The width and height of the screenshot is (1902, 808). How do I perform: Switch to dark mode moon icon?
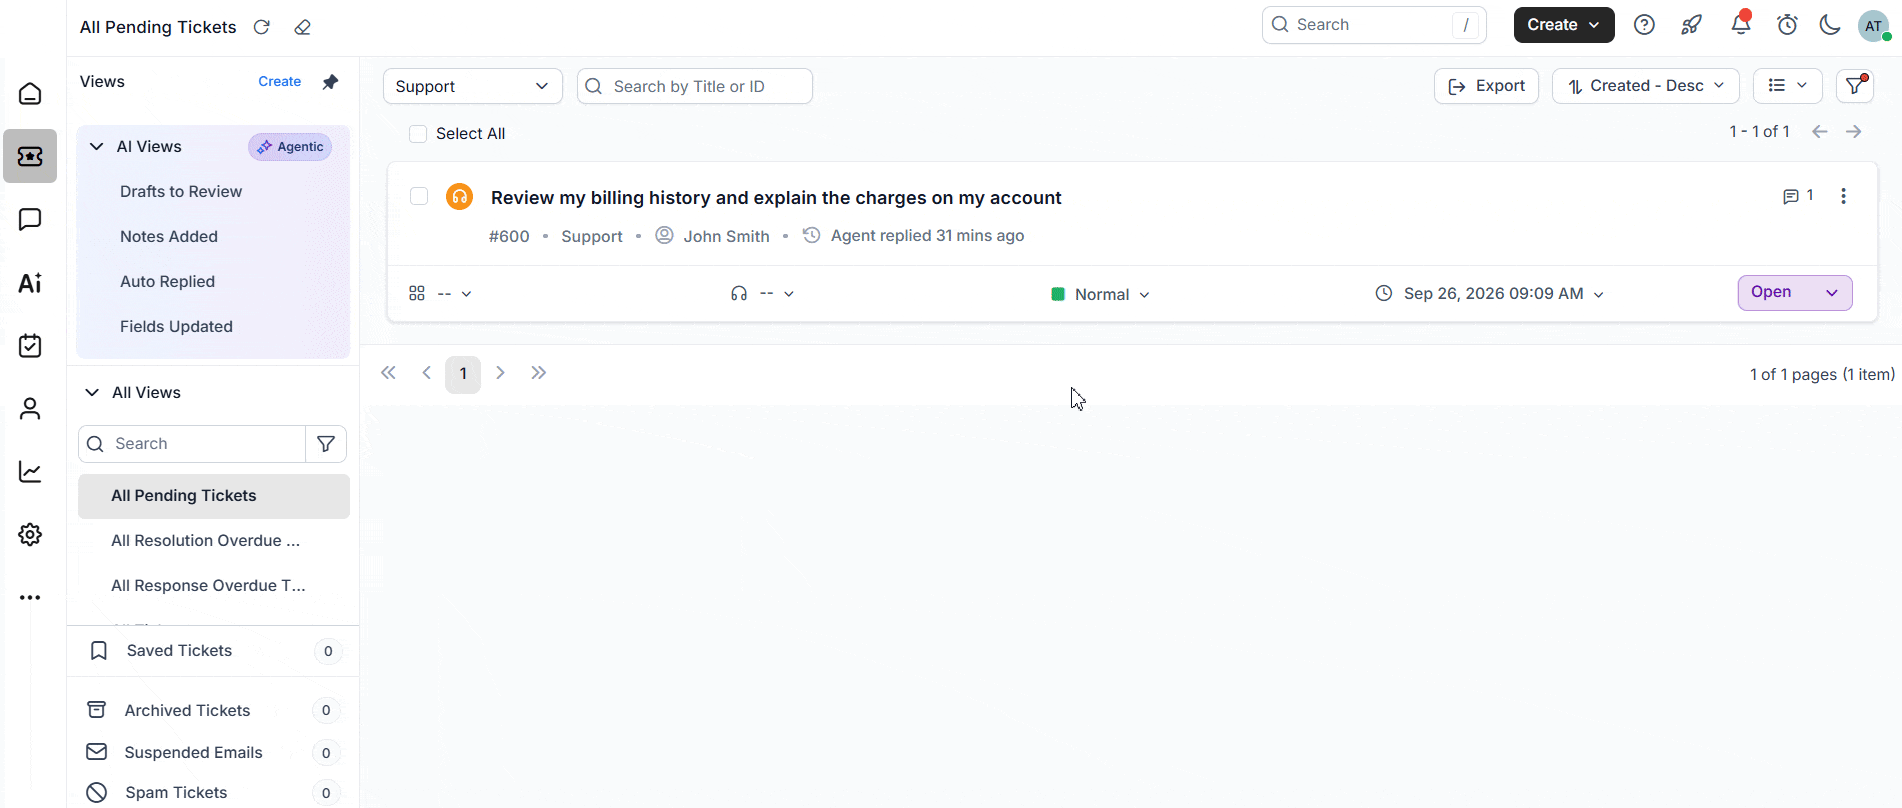pos(1830,25)
